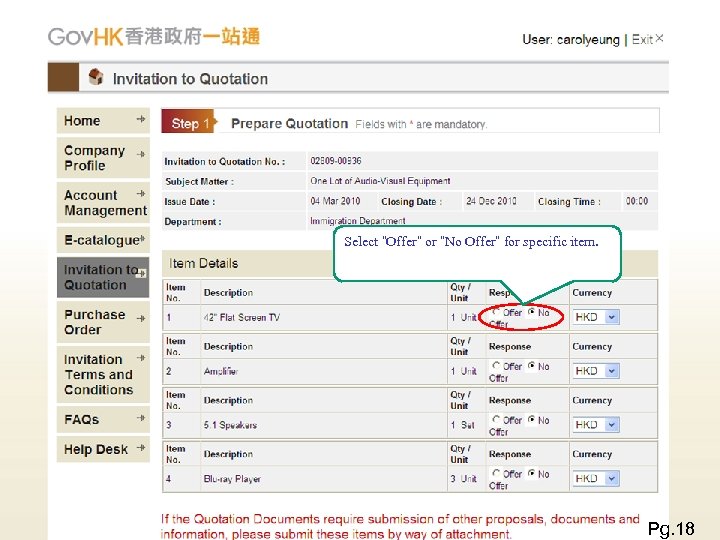Image resolution: width=720 pixels, height=540 pixels.
Task: Click the house icon beside Invitation to Quotation
Action: [96, 77]
